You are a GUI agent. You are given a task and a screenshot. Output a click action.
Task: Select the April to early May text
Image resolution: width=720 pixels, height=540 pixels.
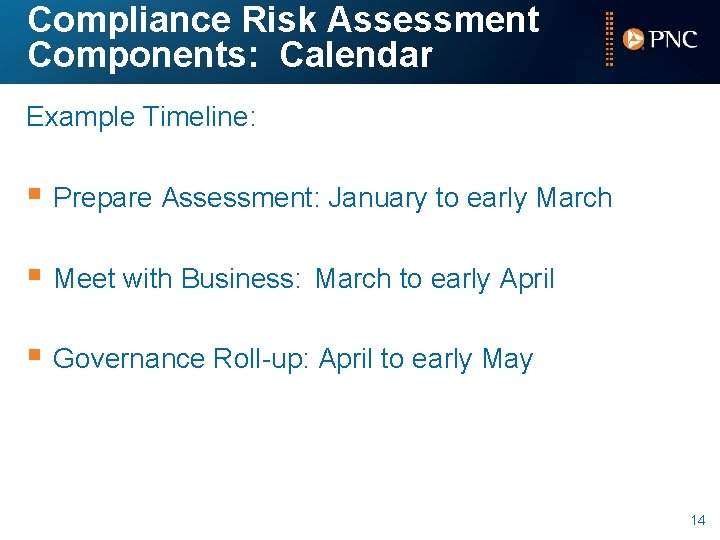tap(426, 359)
